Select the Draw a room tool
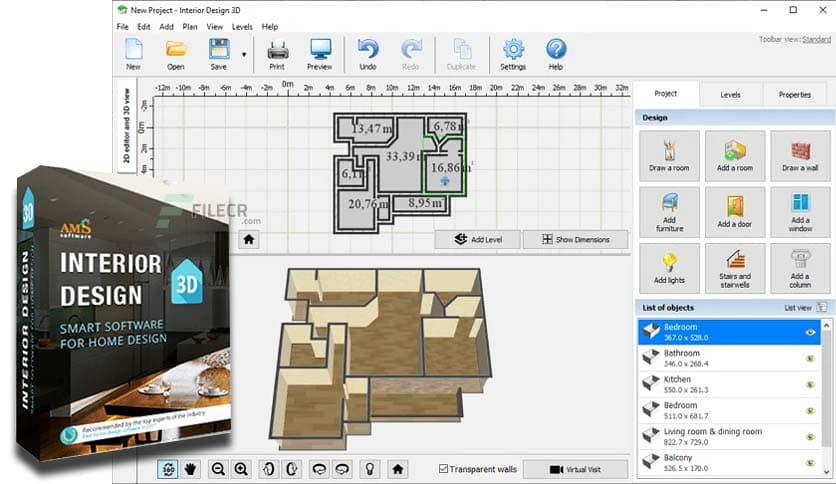Image resolution: width=836 pixels, height=484 pixels. click(x=669, y=156)
